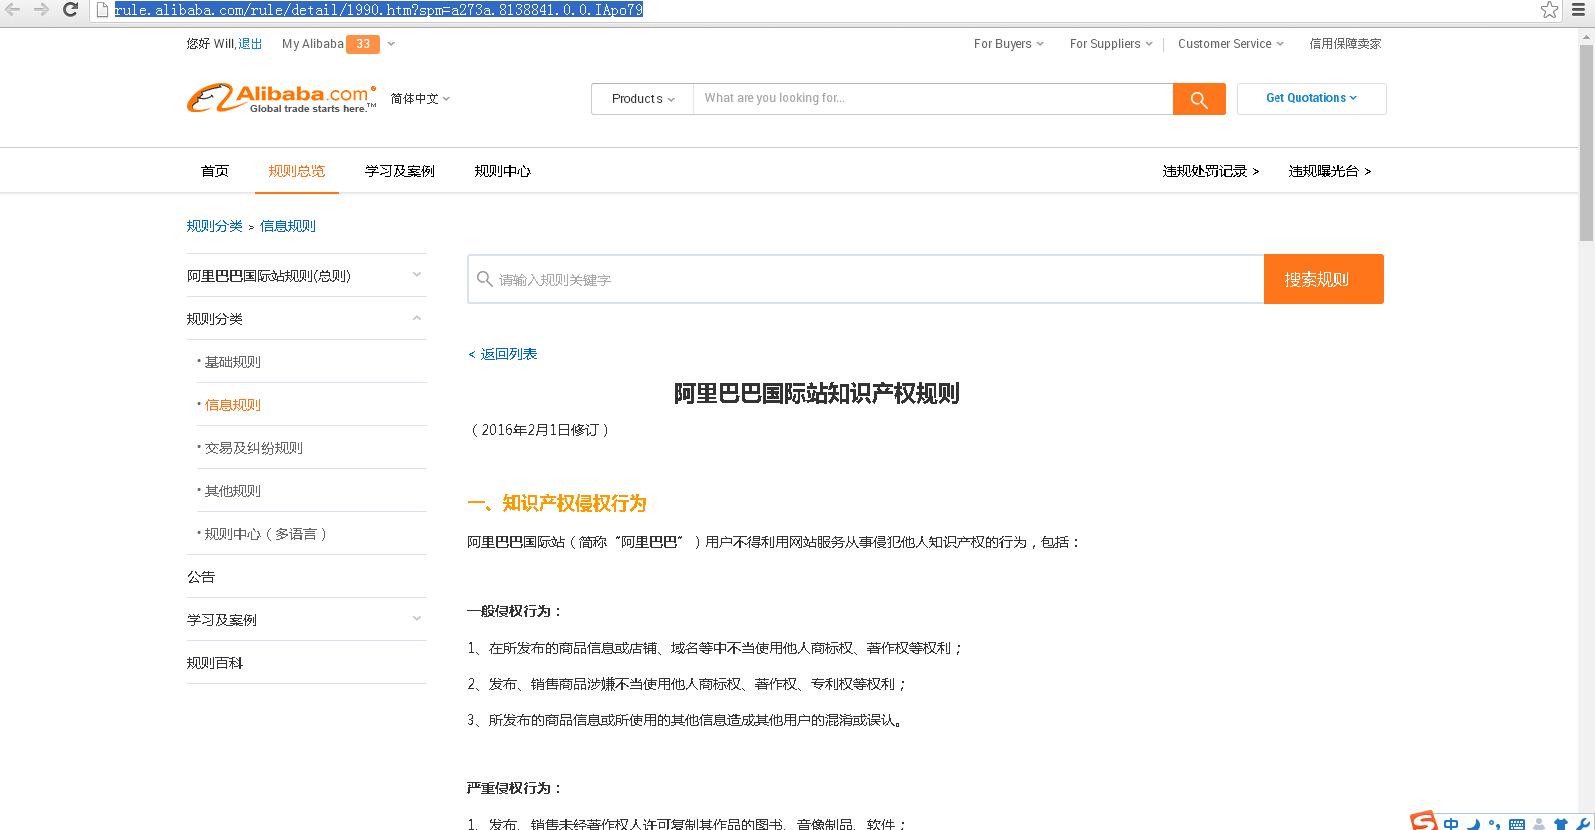Viewport: 1595px width, 830px height.
Task: Click the Alibaba.com logo
Action: [282, 98]
